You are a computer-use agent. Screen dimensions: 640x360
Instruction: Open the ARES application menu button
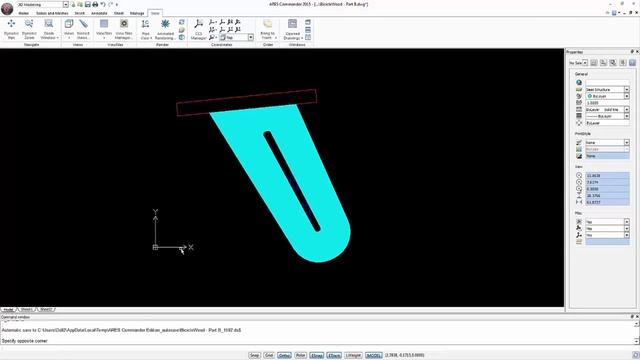tap(7, 9)
